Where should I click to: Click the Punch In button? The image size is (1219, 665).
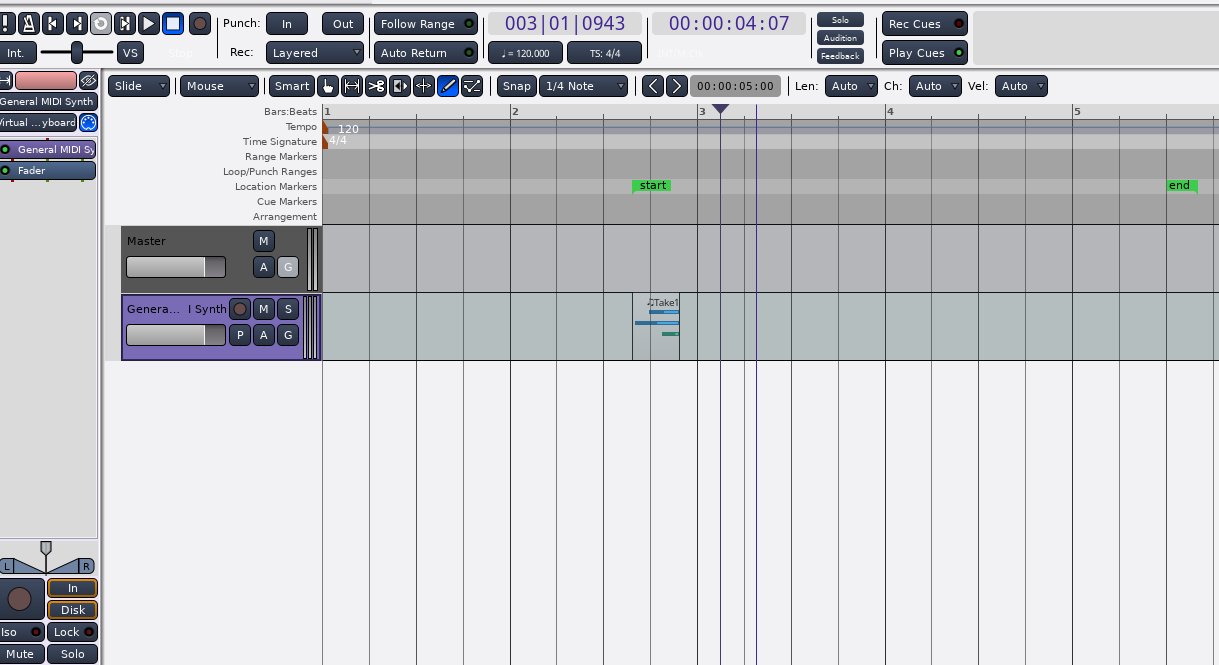click(x=287, y=24)
